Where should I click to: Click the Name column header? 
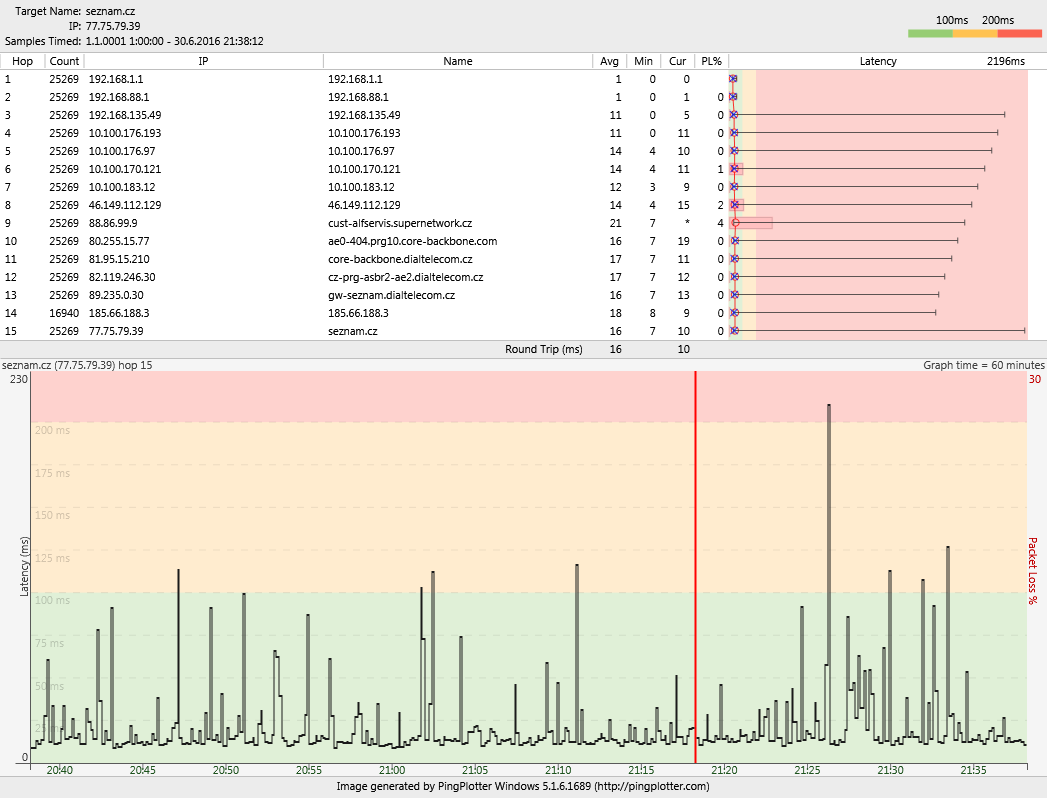click(457, 61)
